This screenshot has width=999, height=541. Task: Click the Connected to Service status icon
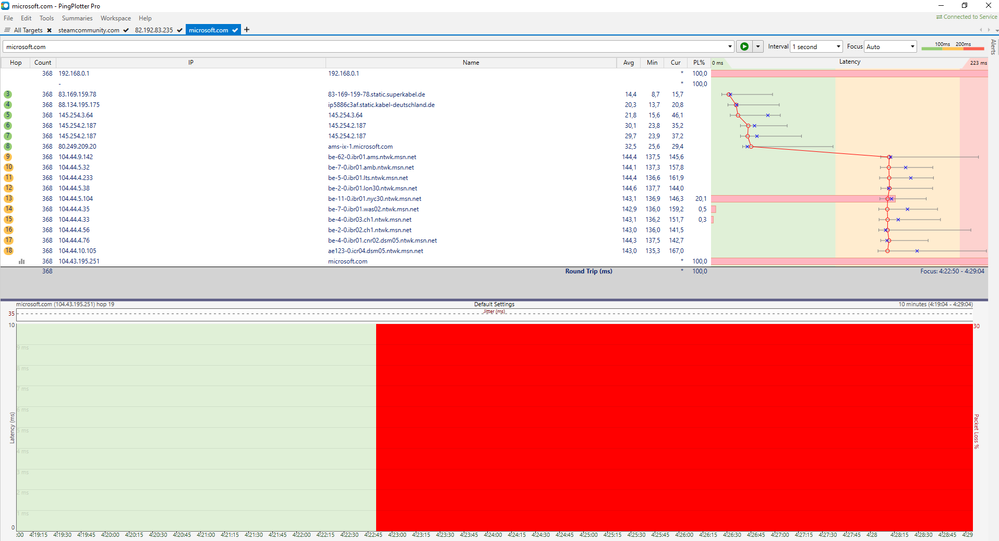[938, 17]
